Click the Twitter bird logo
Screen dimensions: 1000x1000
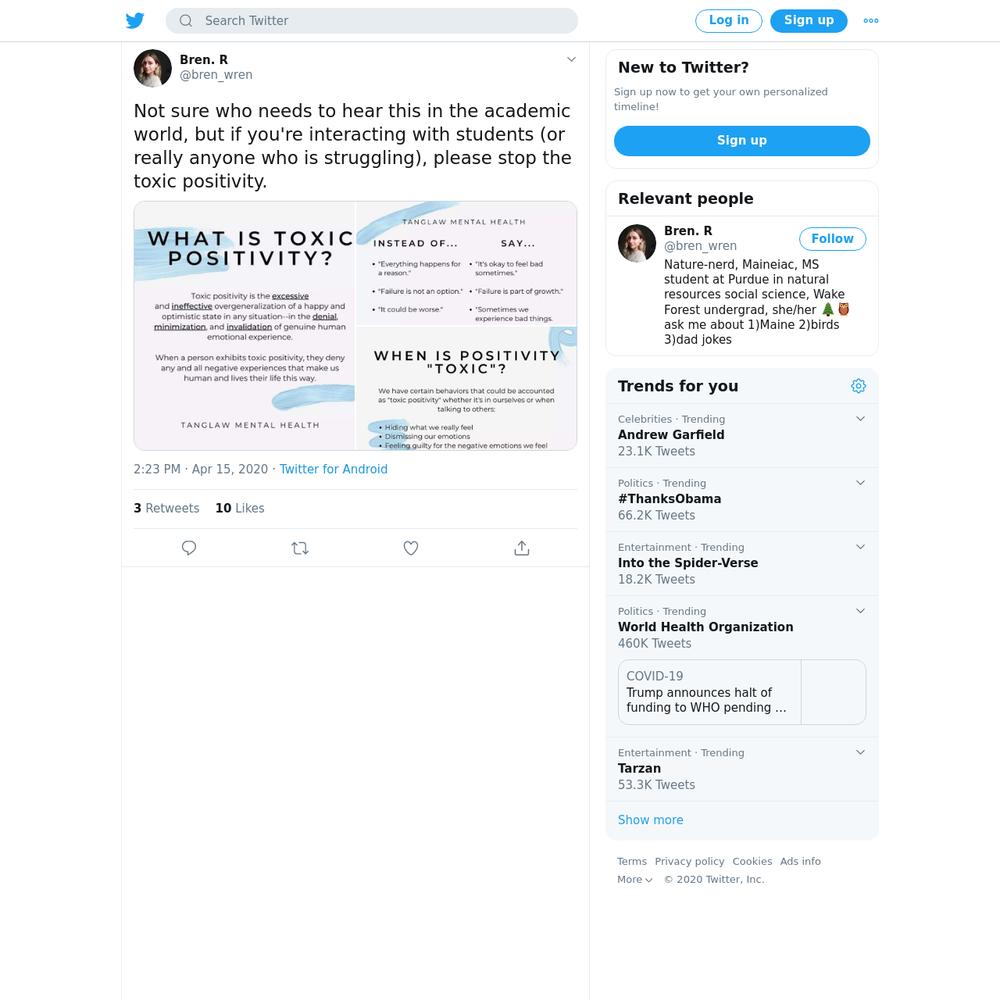[135, 20]
